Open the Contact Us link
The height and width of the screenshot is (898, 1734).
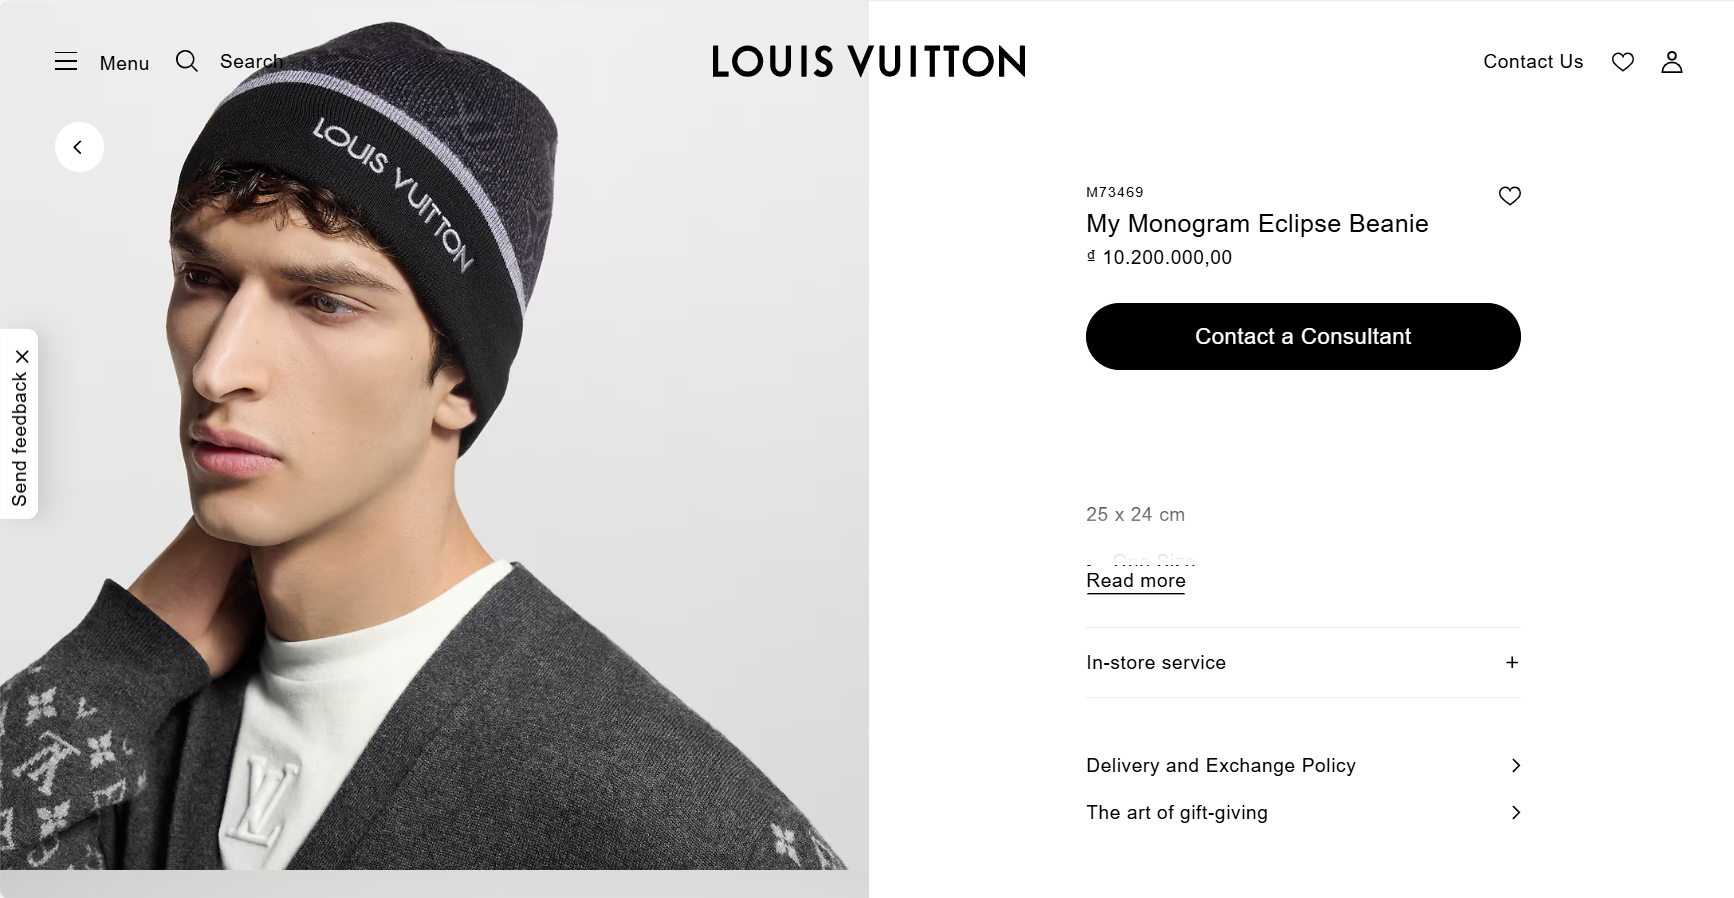[1532, 62]
